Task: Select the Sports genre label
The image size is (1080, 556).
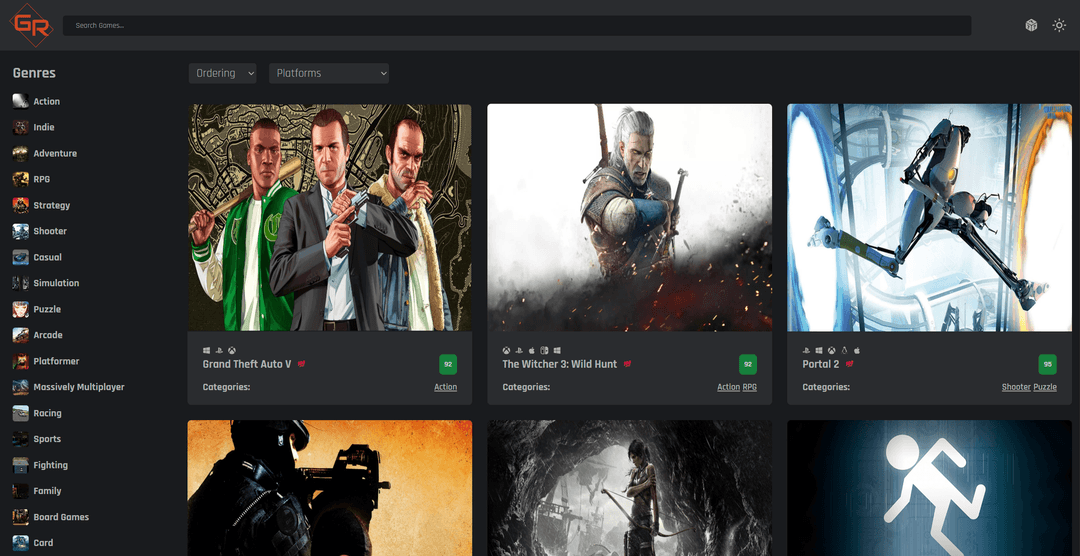Action: [x=47, y=439]
